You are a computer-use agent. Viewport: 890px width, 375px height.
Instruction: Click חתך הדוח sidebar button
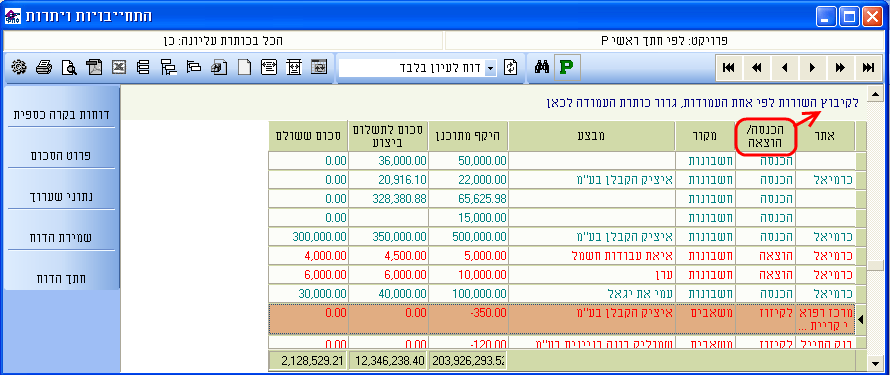point(61,278)
